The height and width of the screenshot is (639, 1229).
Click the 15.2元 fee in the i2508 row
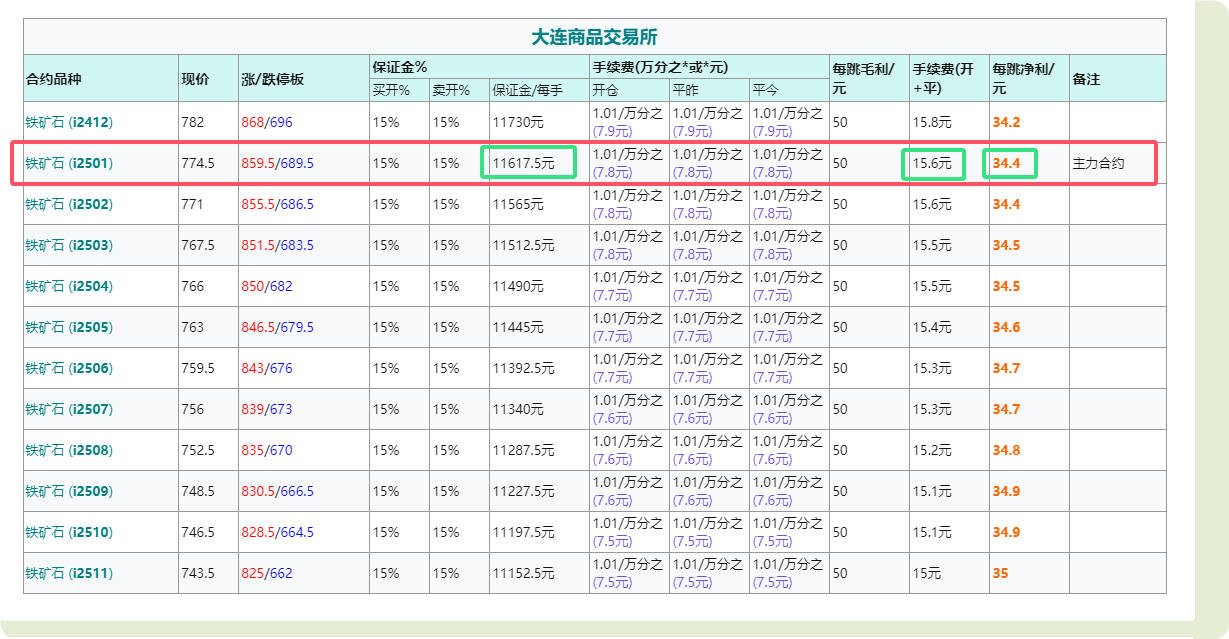coord(932,450)
